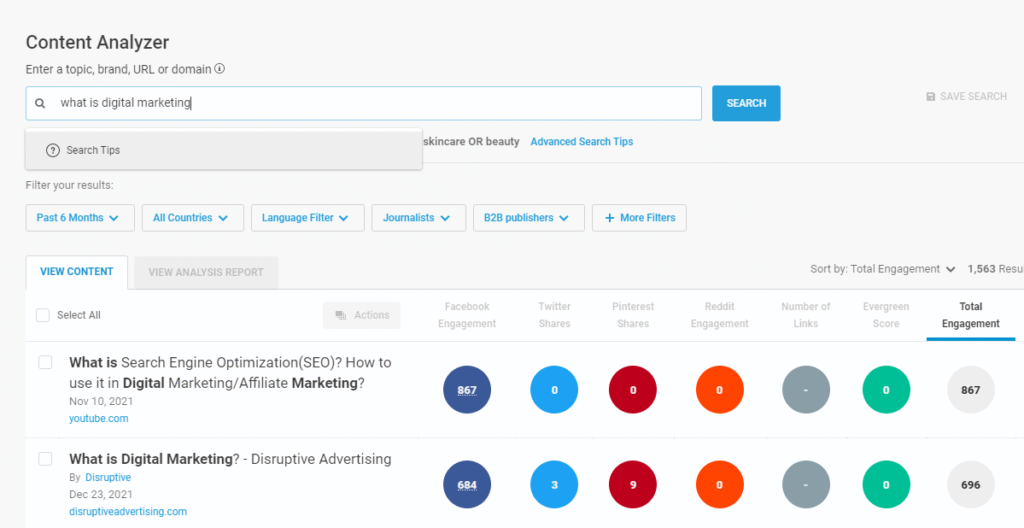Click the plus icon on More Filters
Image resolution: width=1024 pixels, height=528 pixels.
(x=609, y=218)
